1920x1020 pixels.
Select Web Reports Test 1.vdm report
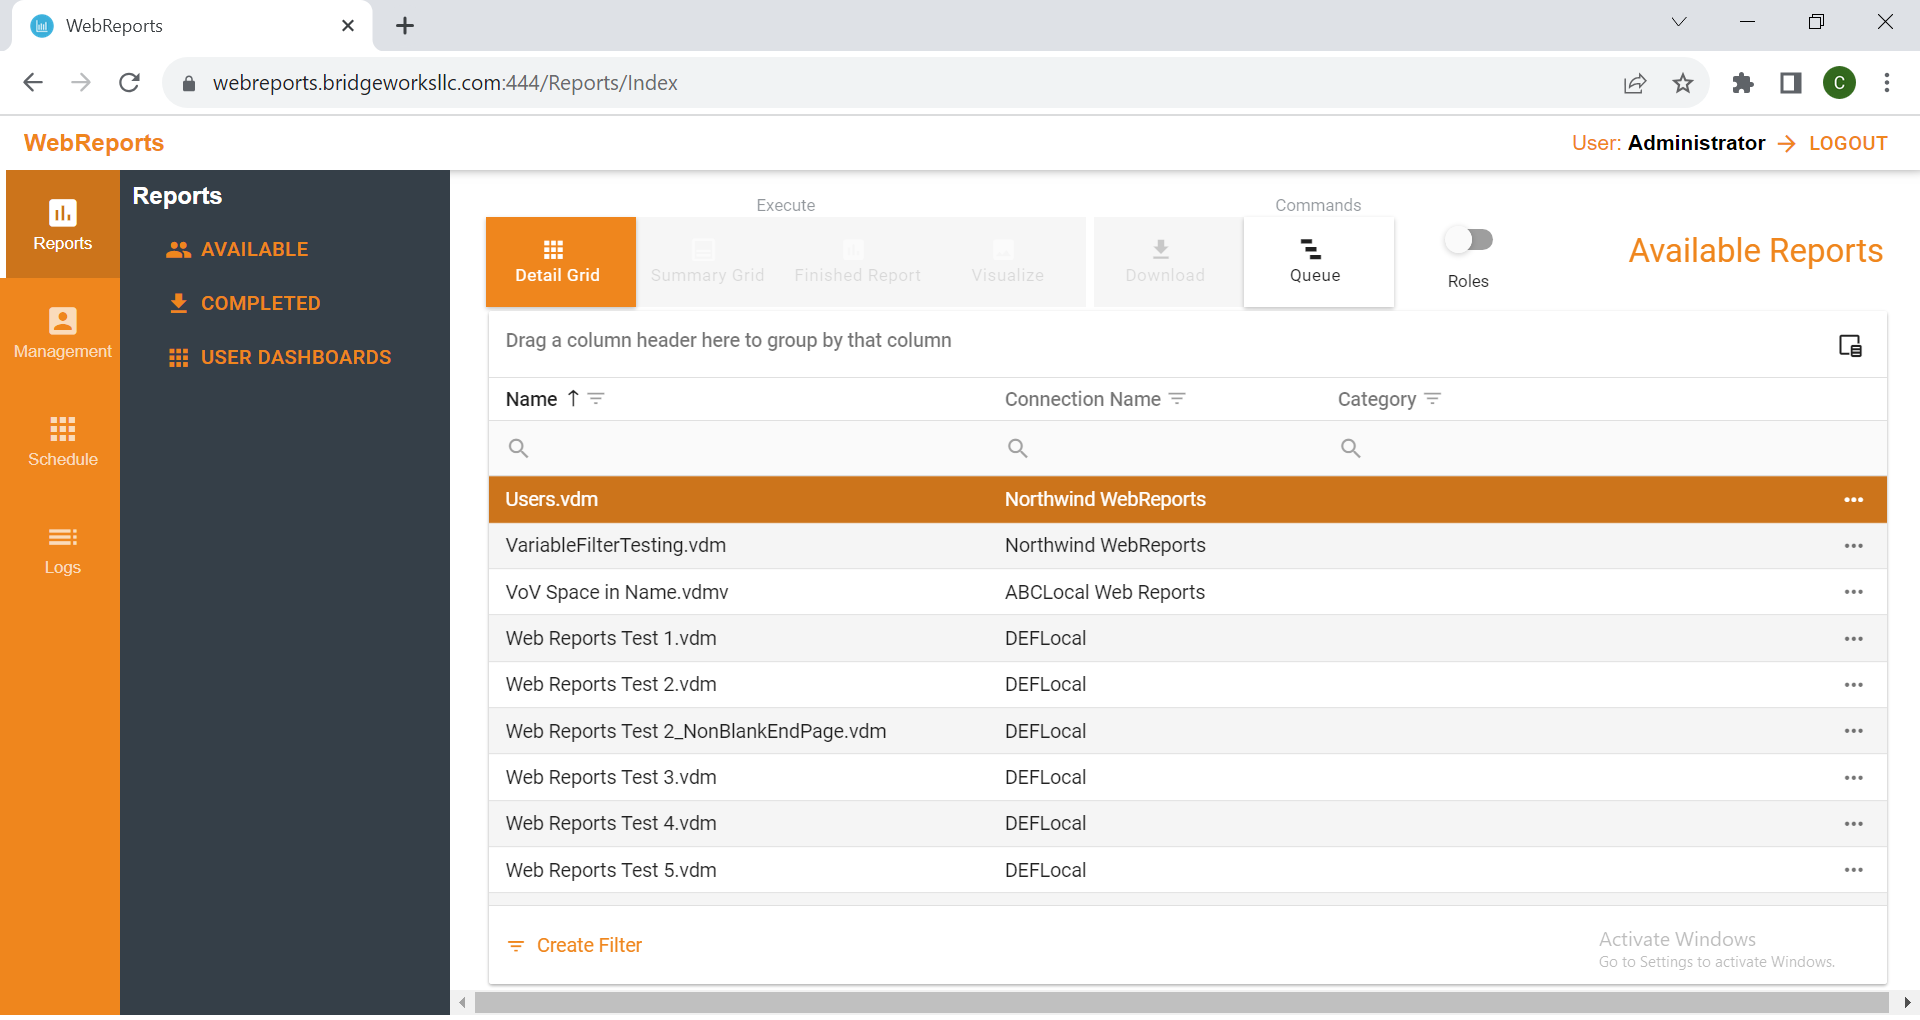(x=1187, y=638)
